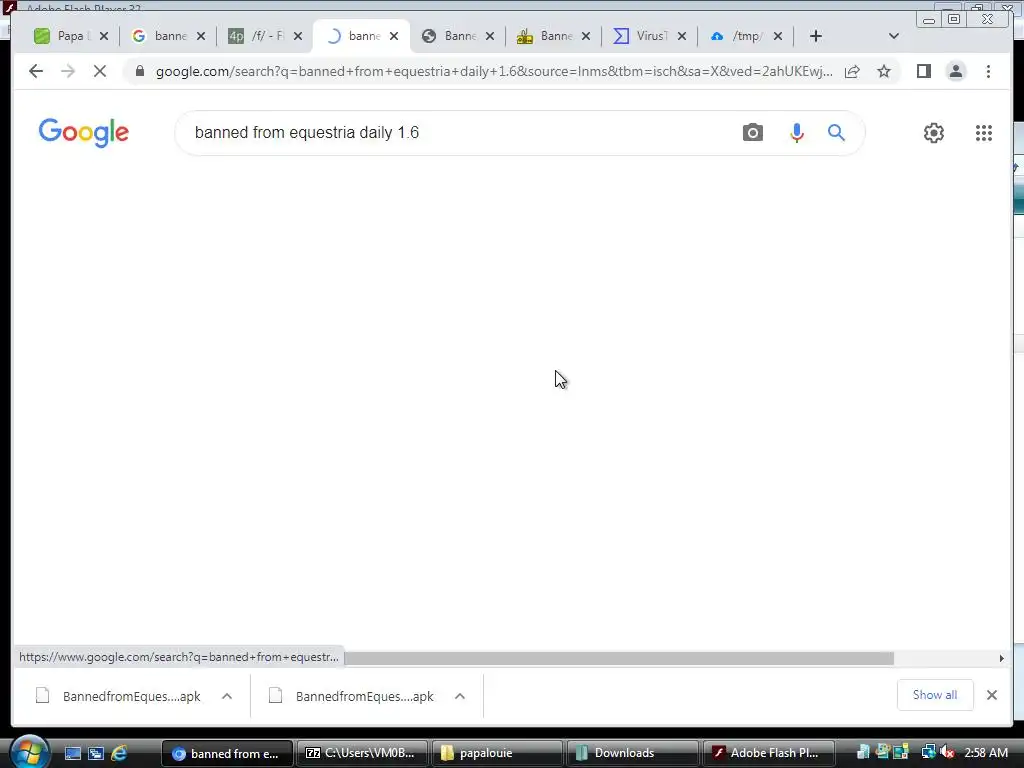
Task: View site information lock icon
Action: tap(139, 71)
